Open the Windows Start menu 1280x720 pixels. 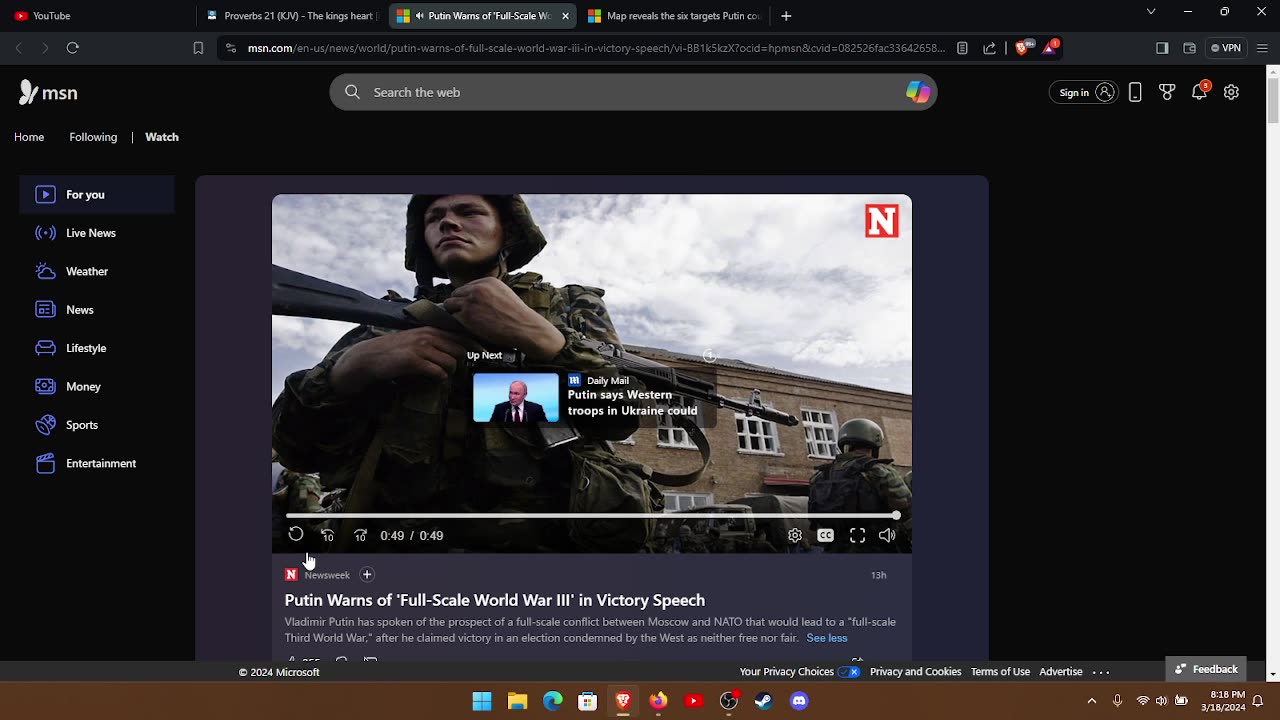point(482,701)
